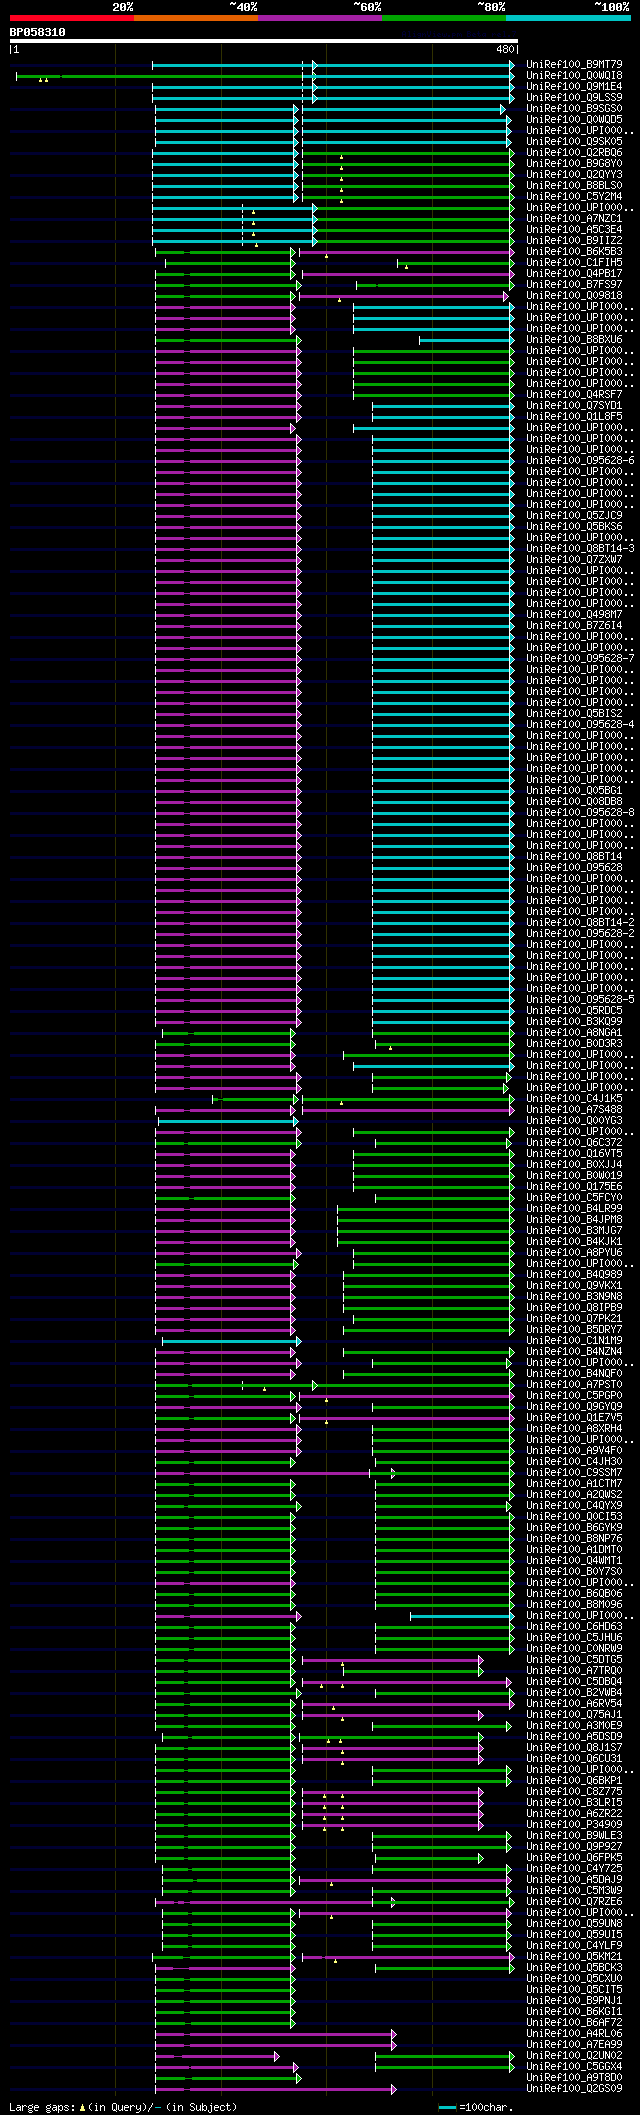640x2115 pixels.
Task: Select the UniRef100_B9IIZ2 row label
Action: [574, 240]
